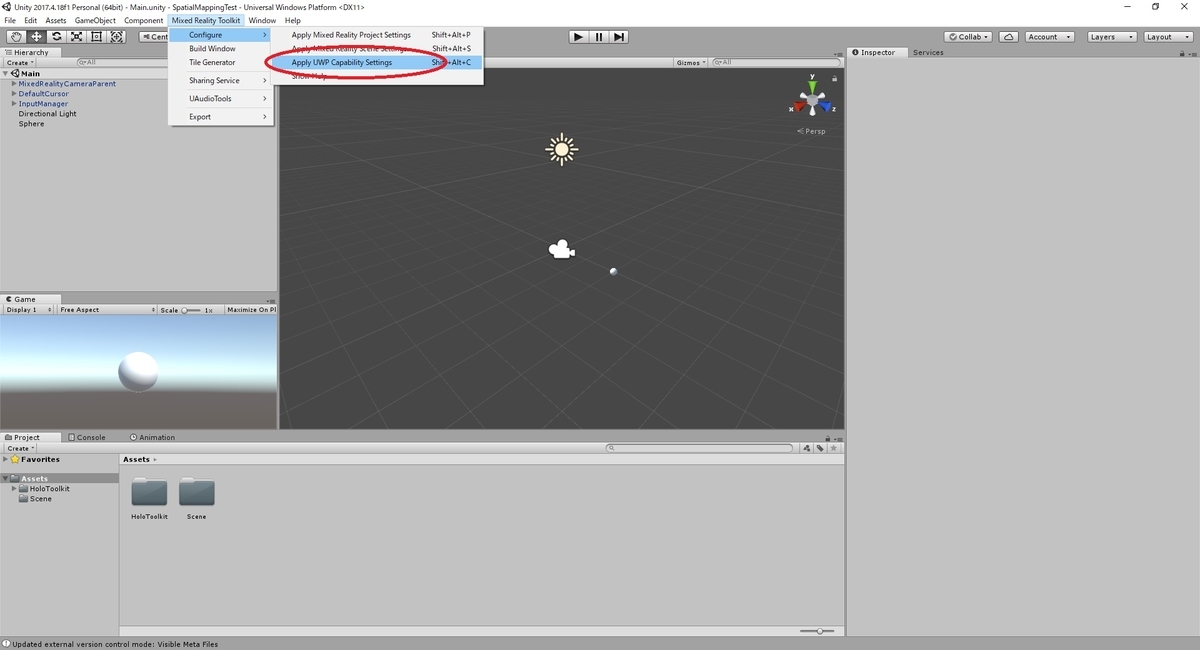1200x650 pixels.
Task: Toggle Persp projection label in scene view
Action: pos(813,131)
